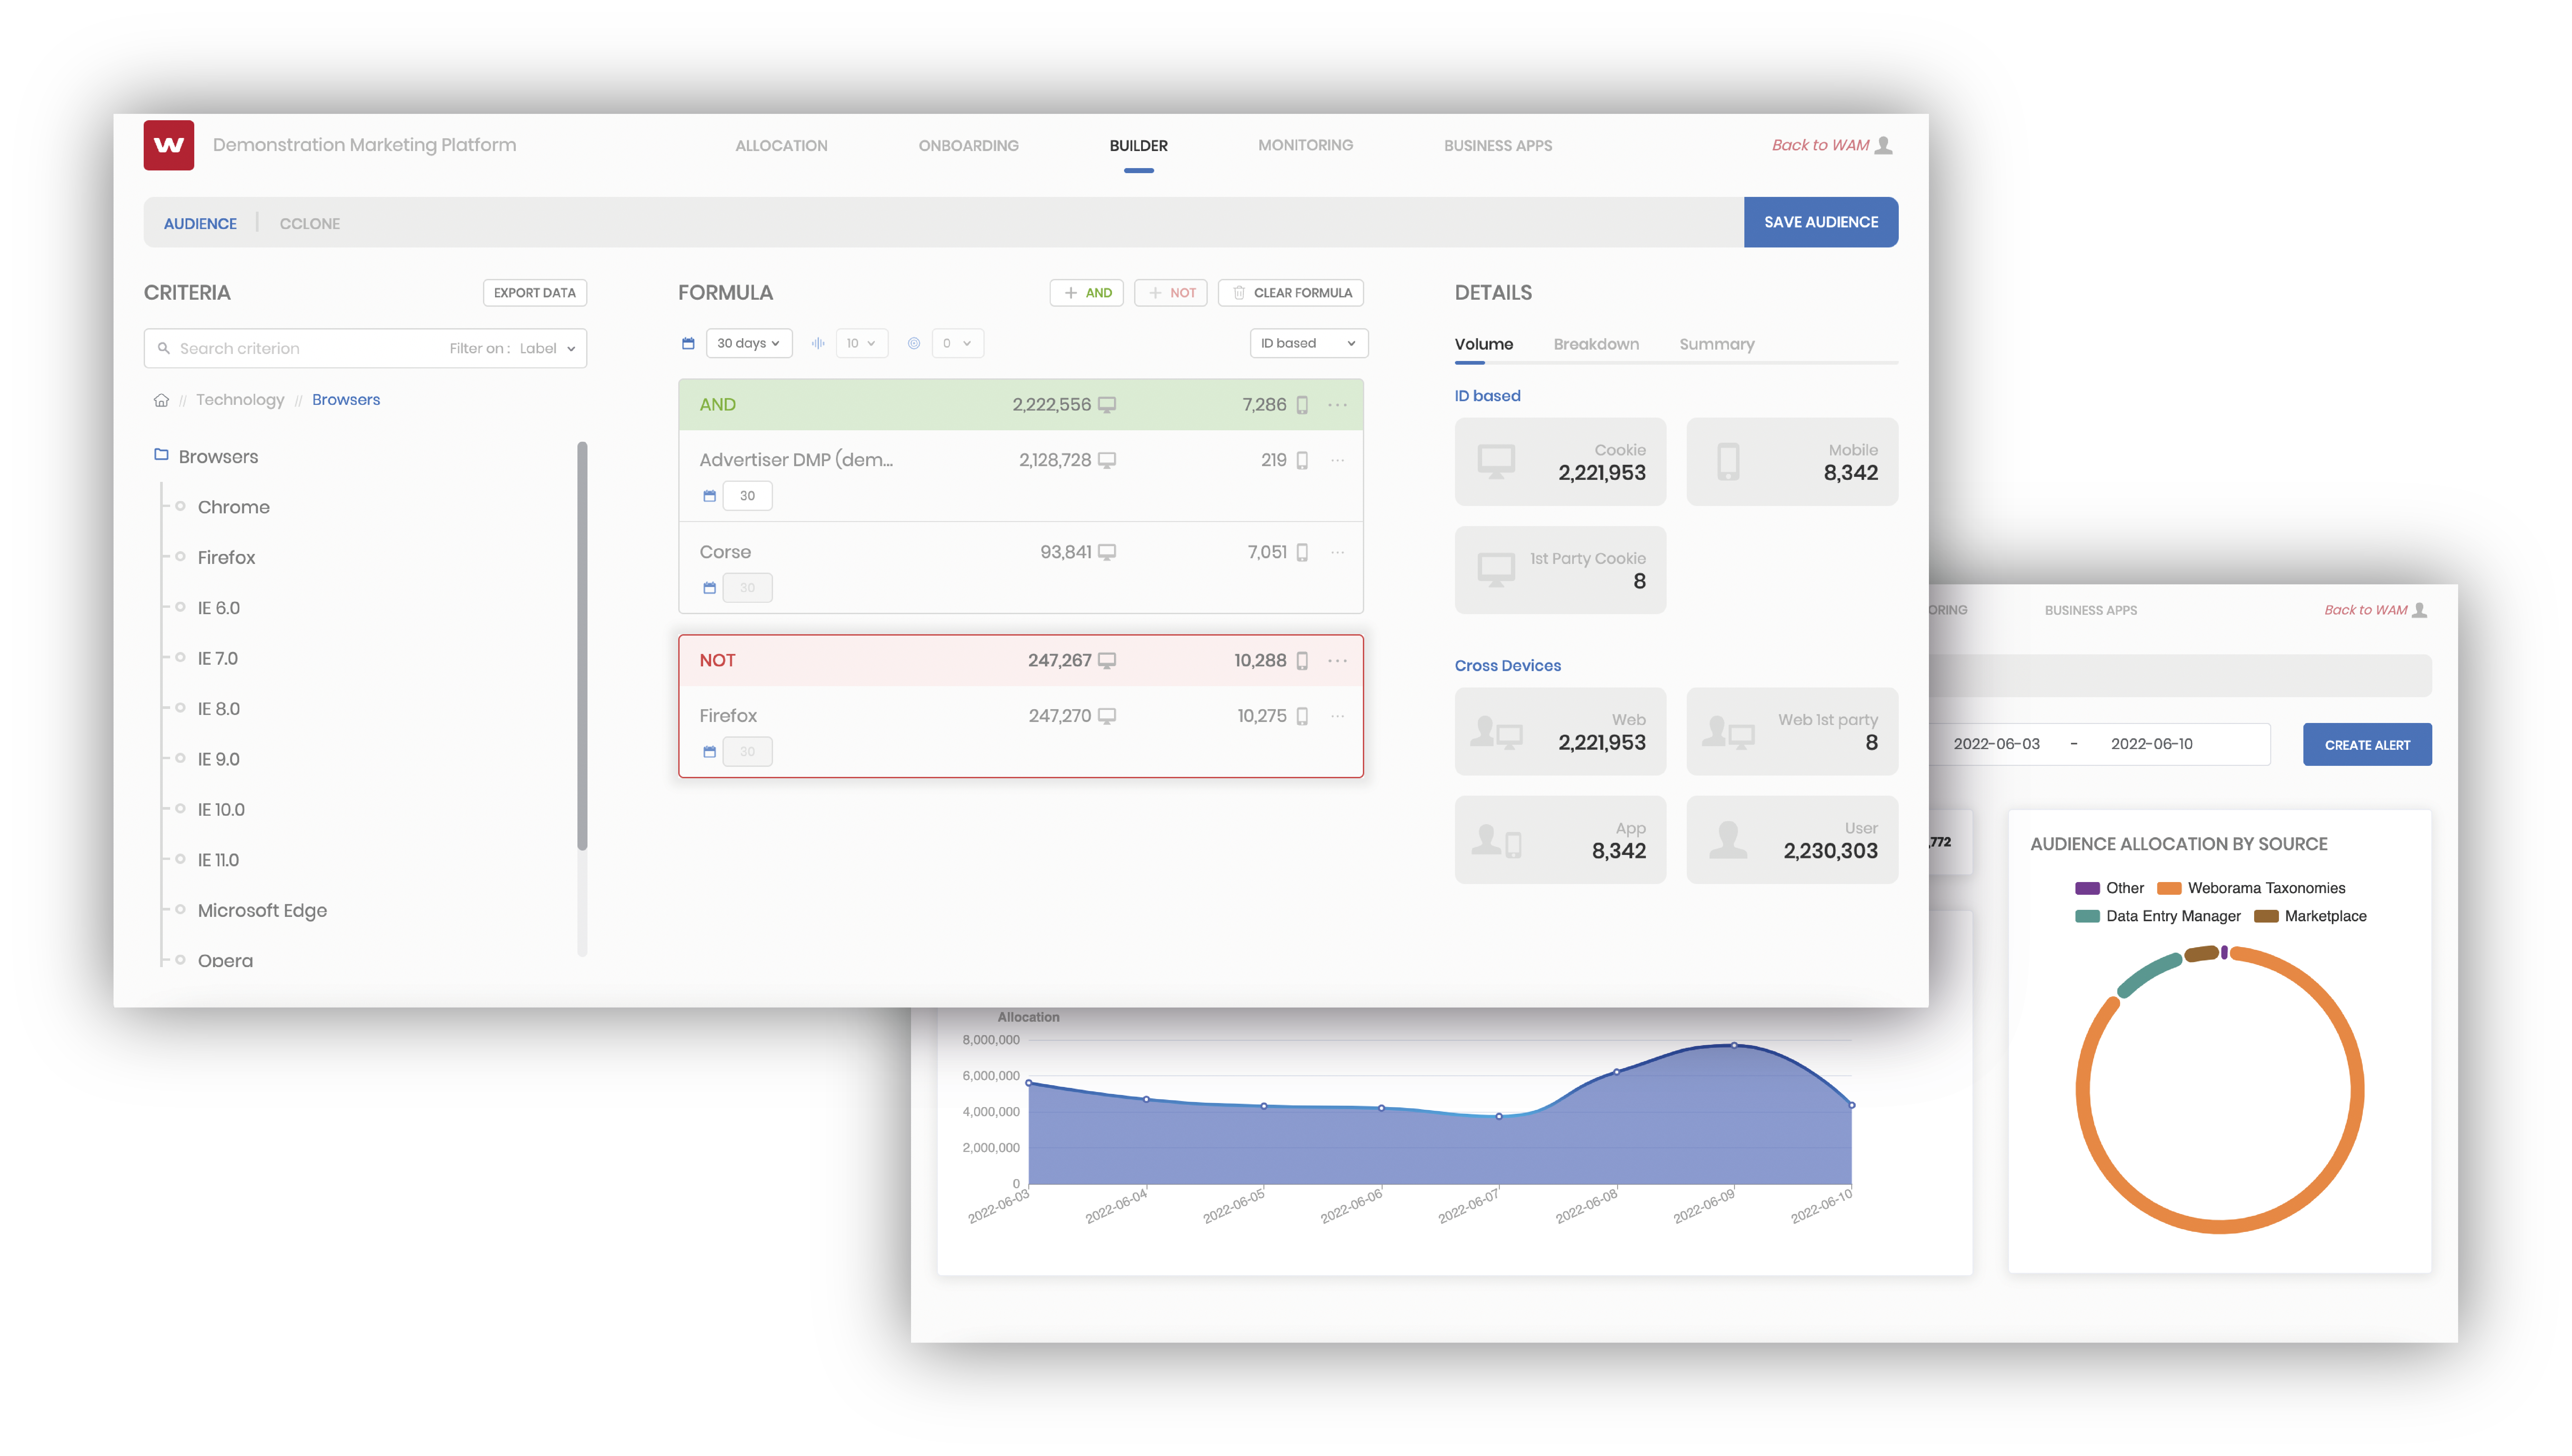The image size is (2572, 1456).
Task: Click calendar icon under Advertiser DMP row
Action: pos(709,496)
